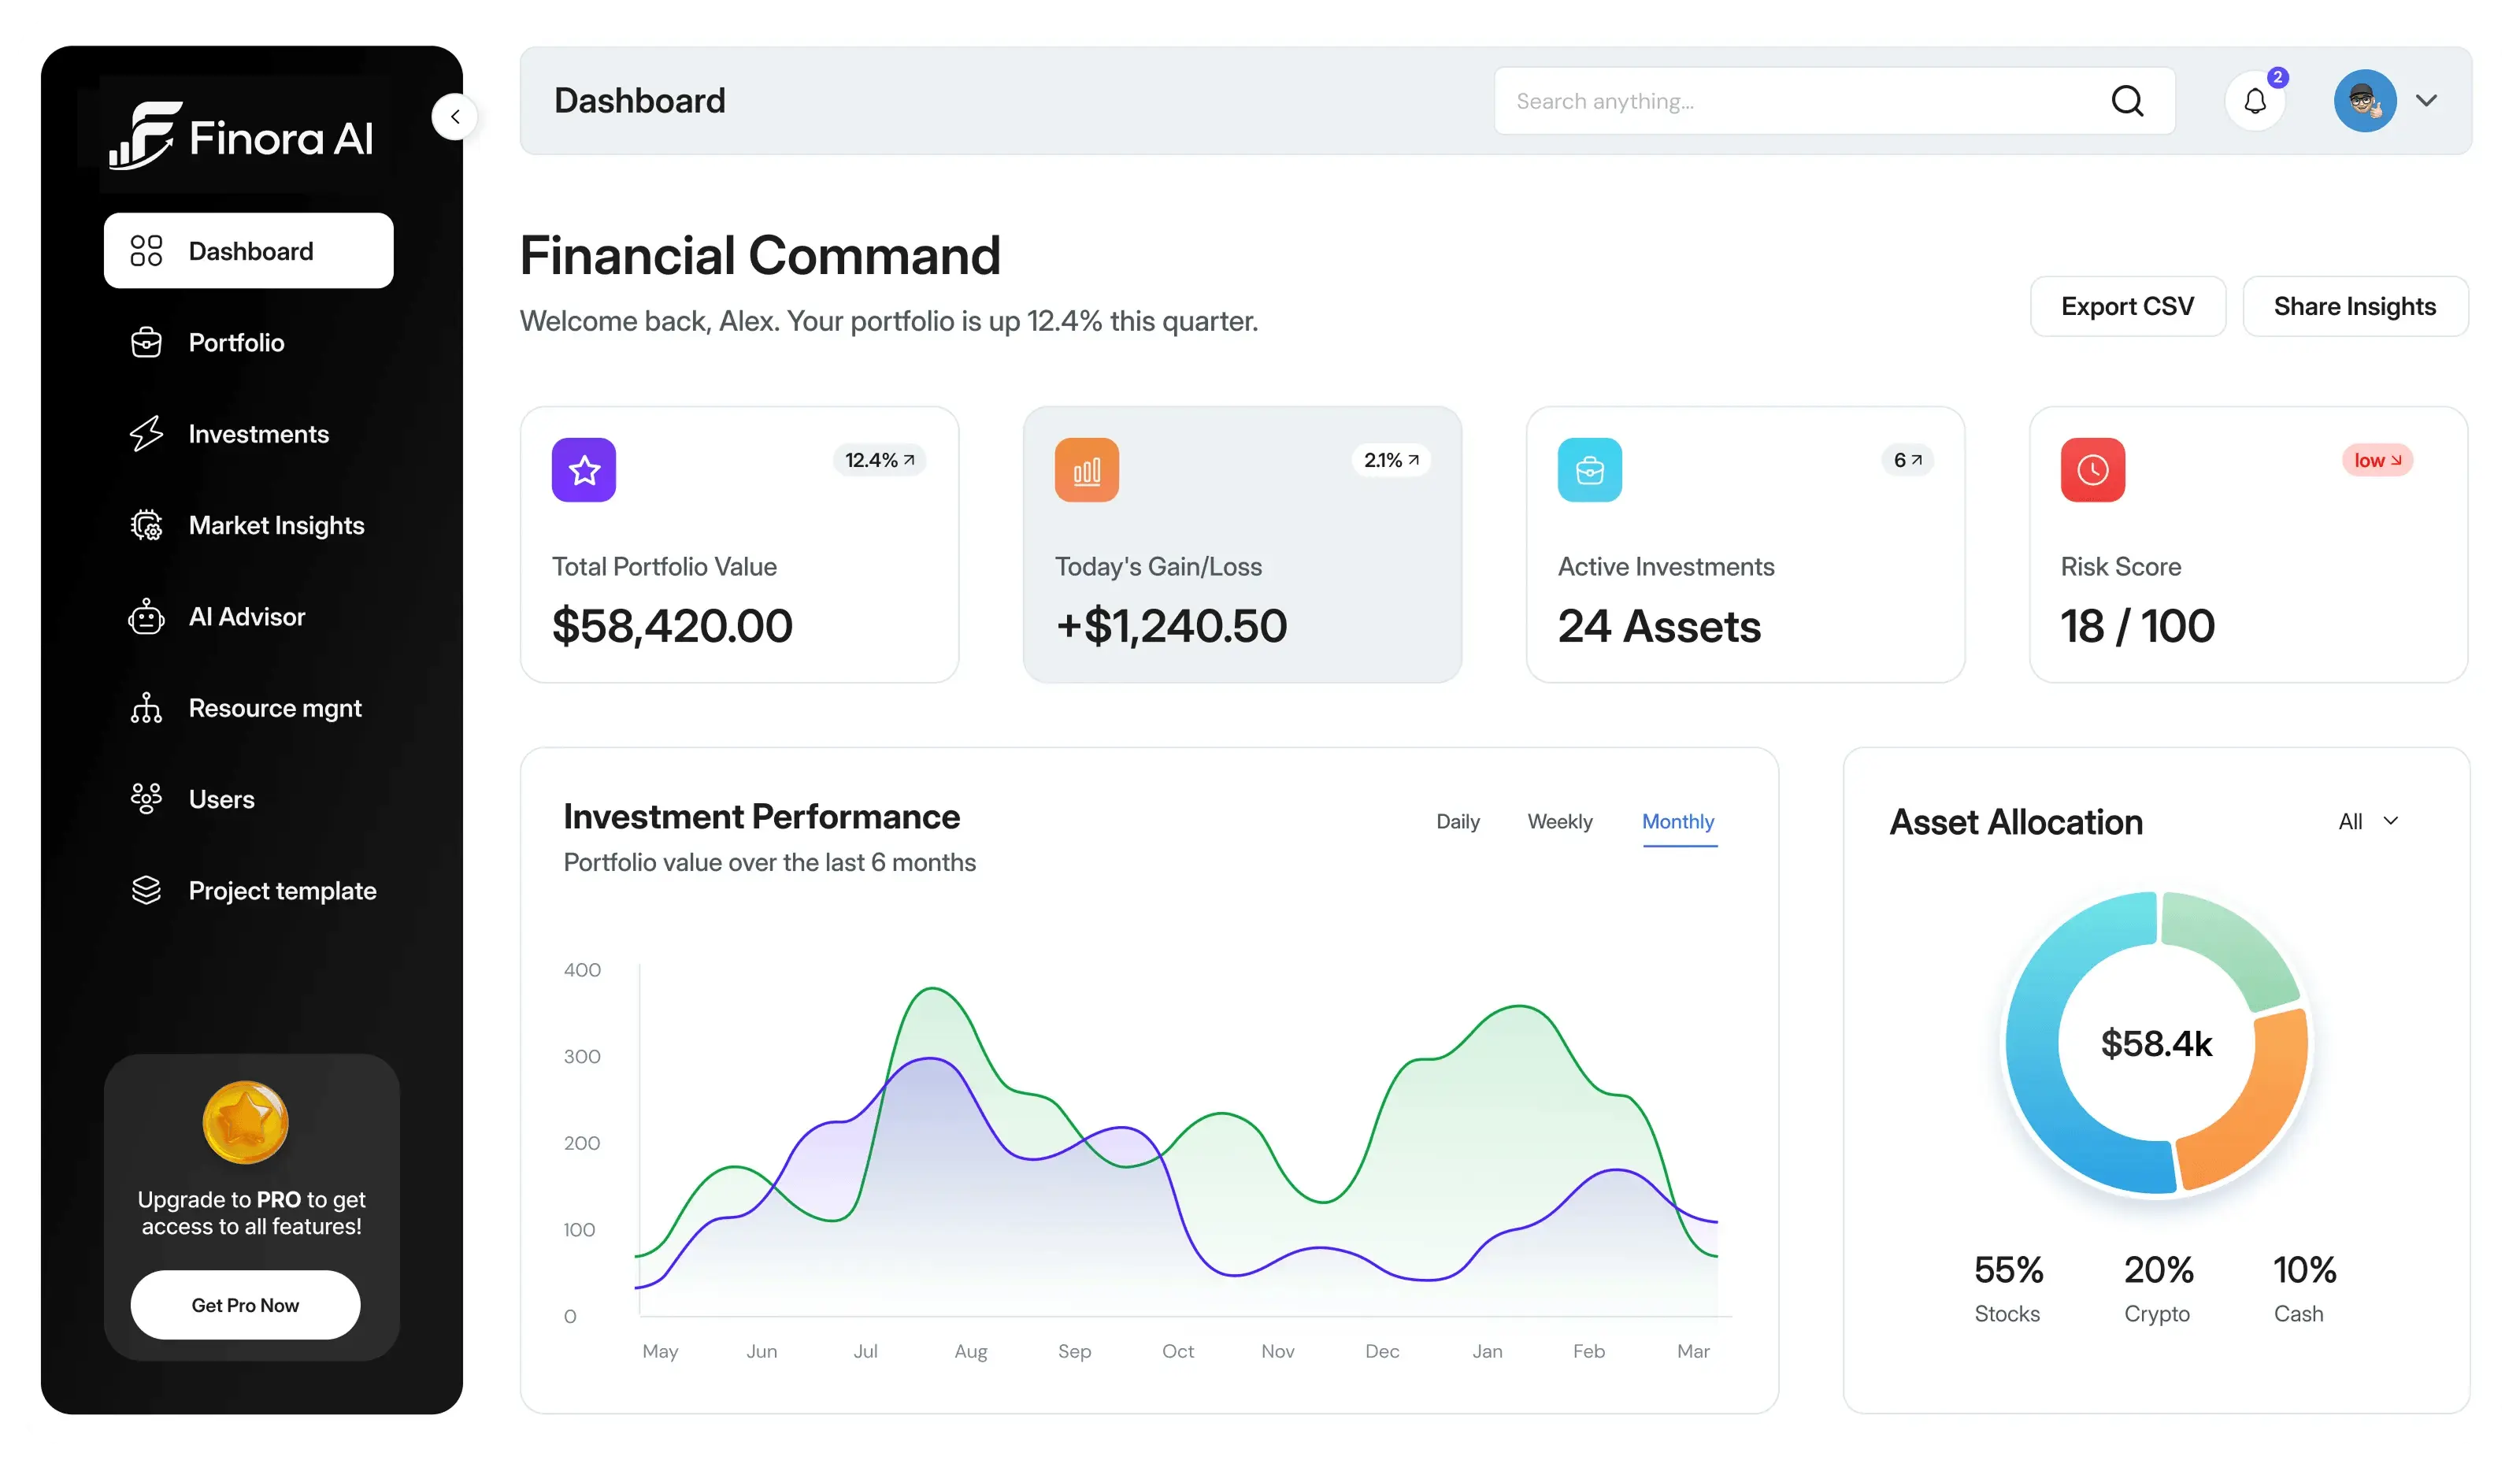This screenshot has height=1460, width=2520.
Task: Click the low risk badge
Action: point(2377,460)
